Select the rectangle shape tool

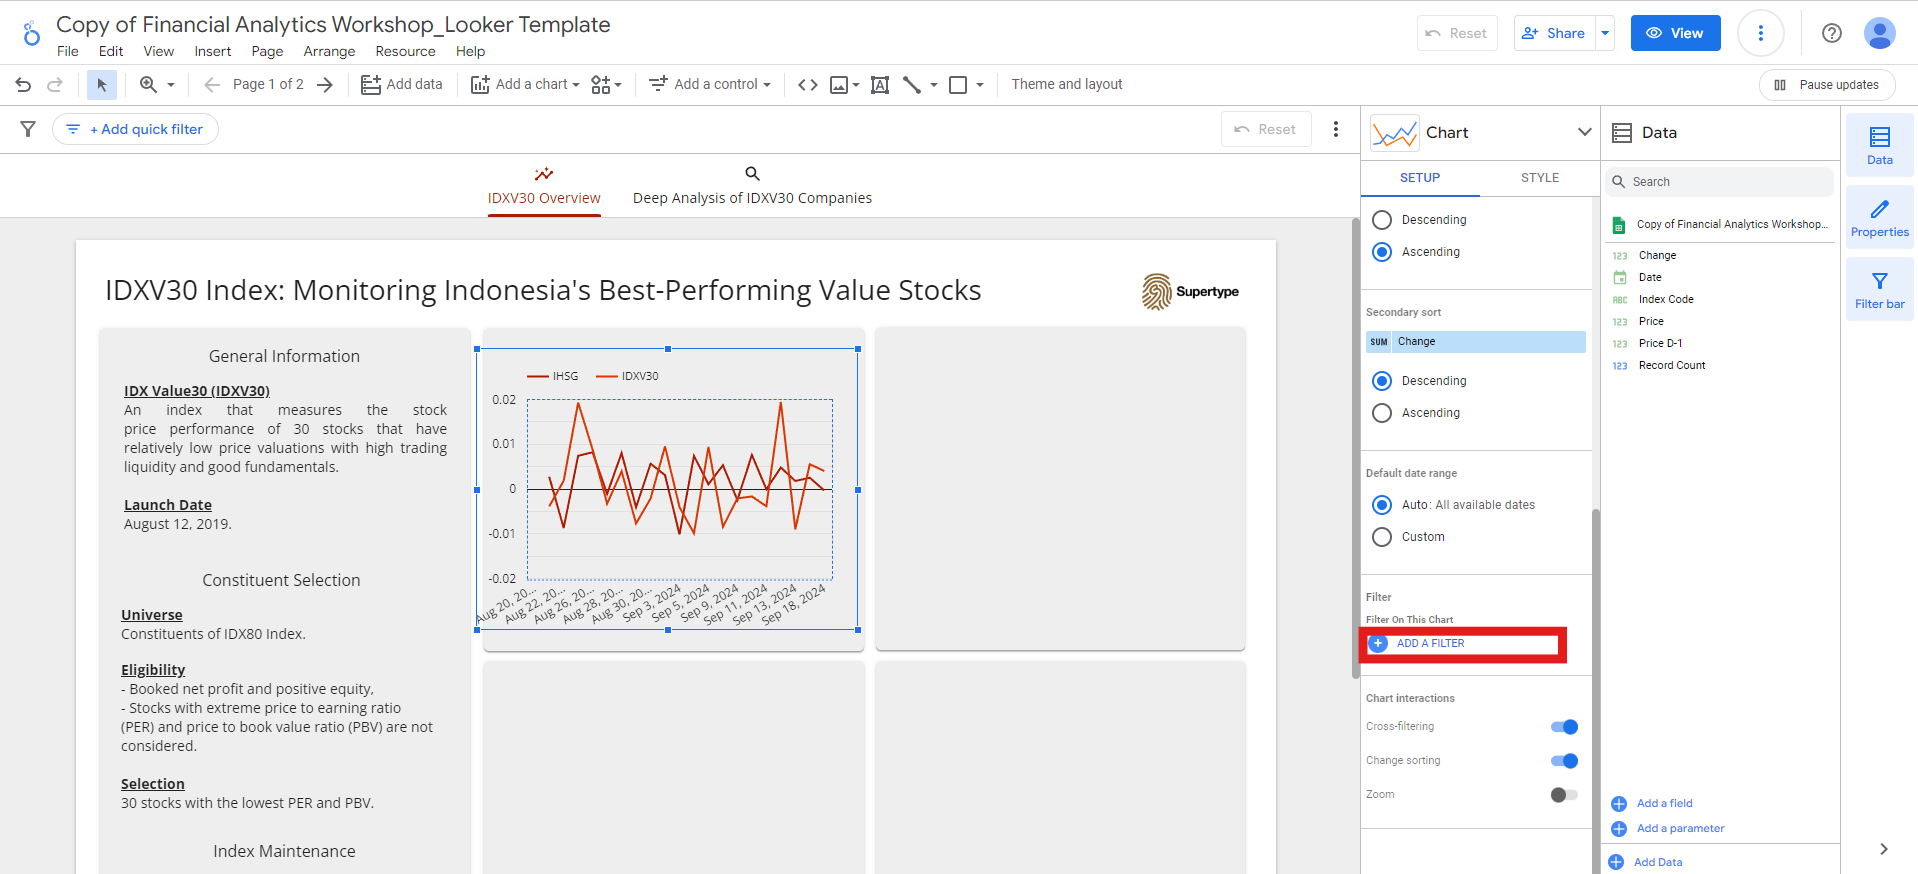pos(958,85)
